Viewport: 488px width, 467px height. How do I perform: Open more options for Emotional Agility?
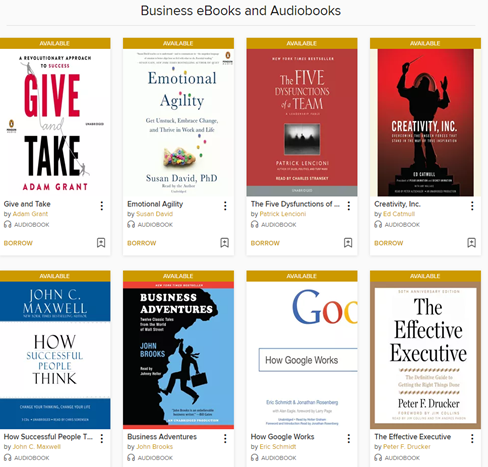click(x=225, y=206)
